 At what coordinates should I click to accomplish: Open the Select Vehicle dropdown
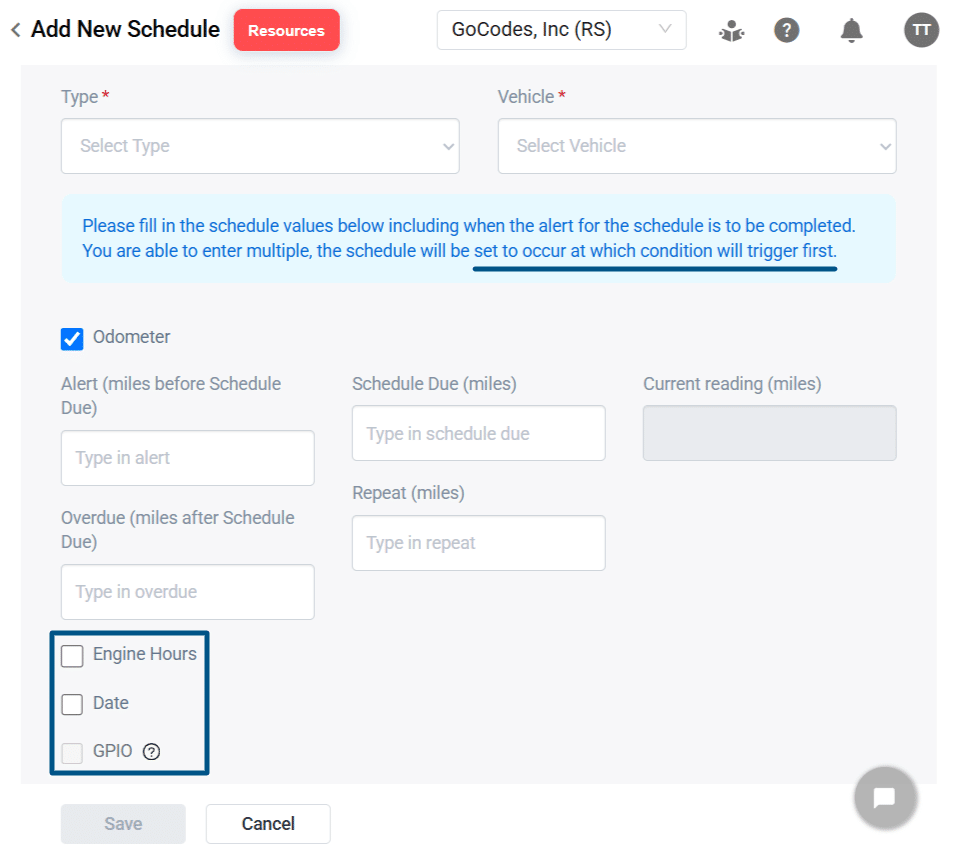click(697, 146)
